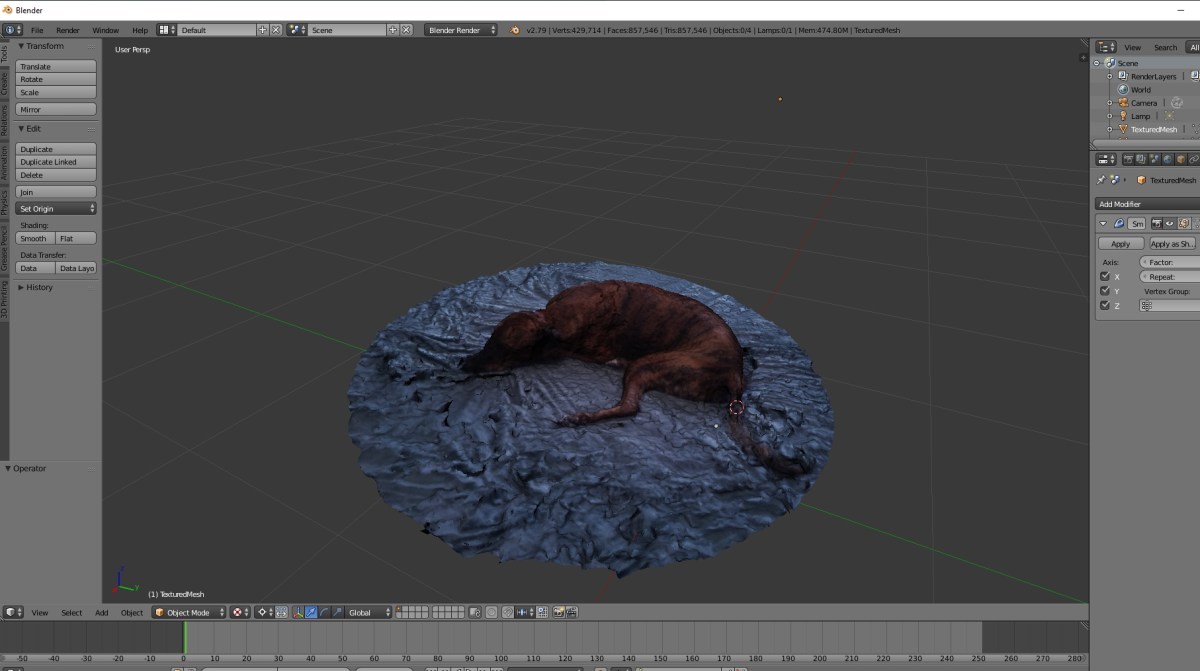The height and width of the screenshot is (671, 1200).
Task: Open the Modifier properties wrench icon
Action: 1198,158
